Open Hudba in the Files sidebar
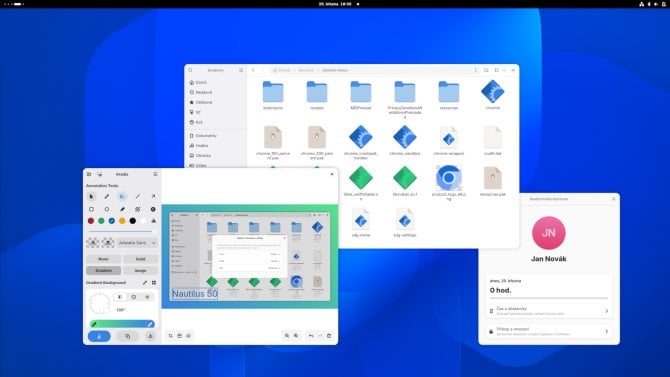 tap(215, 146)
